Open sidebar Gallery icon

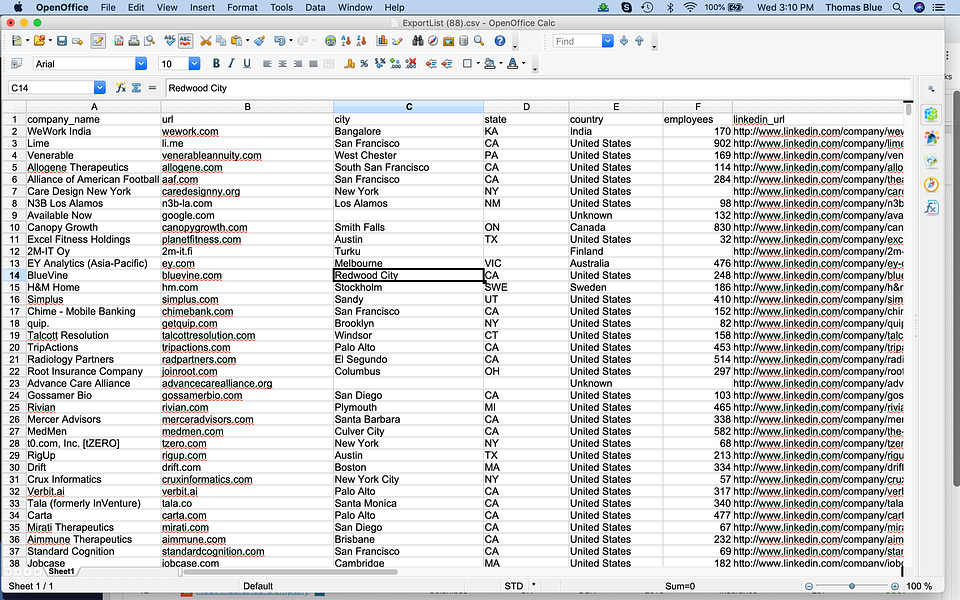pos(931,160)
